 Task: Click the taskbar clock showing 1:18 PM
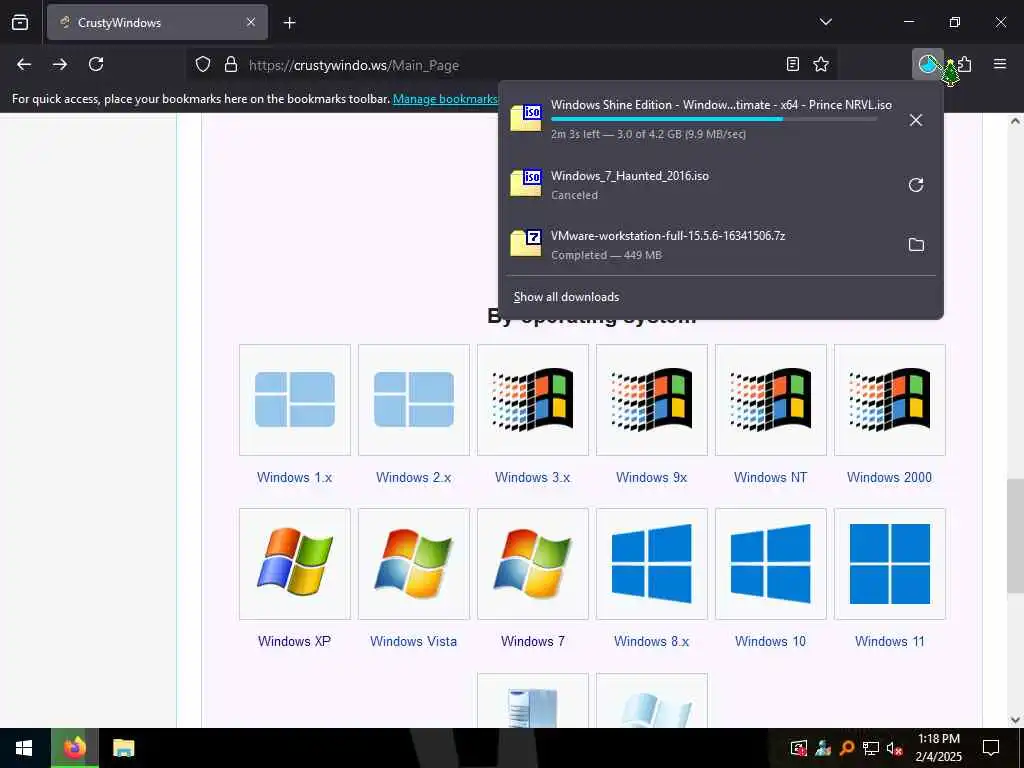point(938,748)
